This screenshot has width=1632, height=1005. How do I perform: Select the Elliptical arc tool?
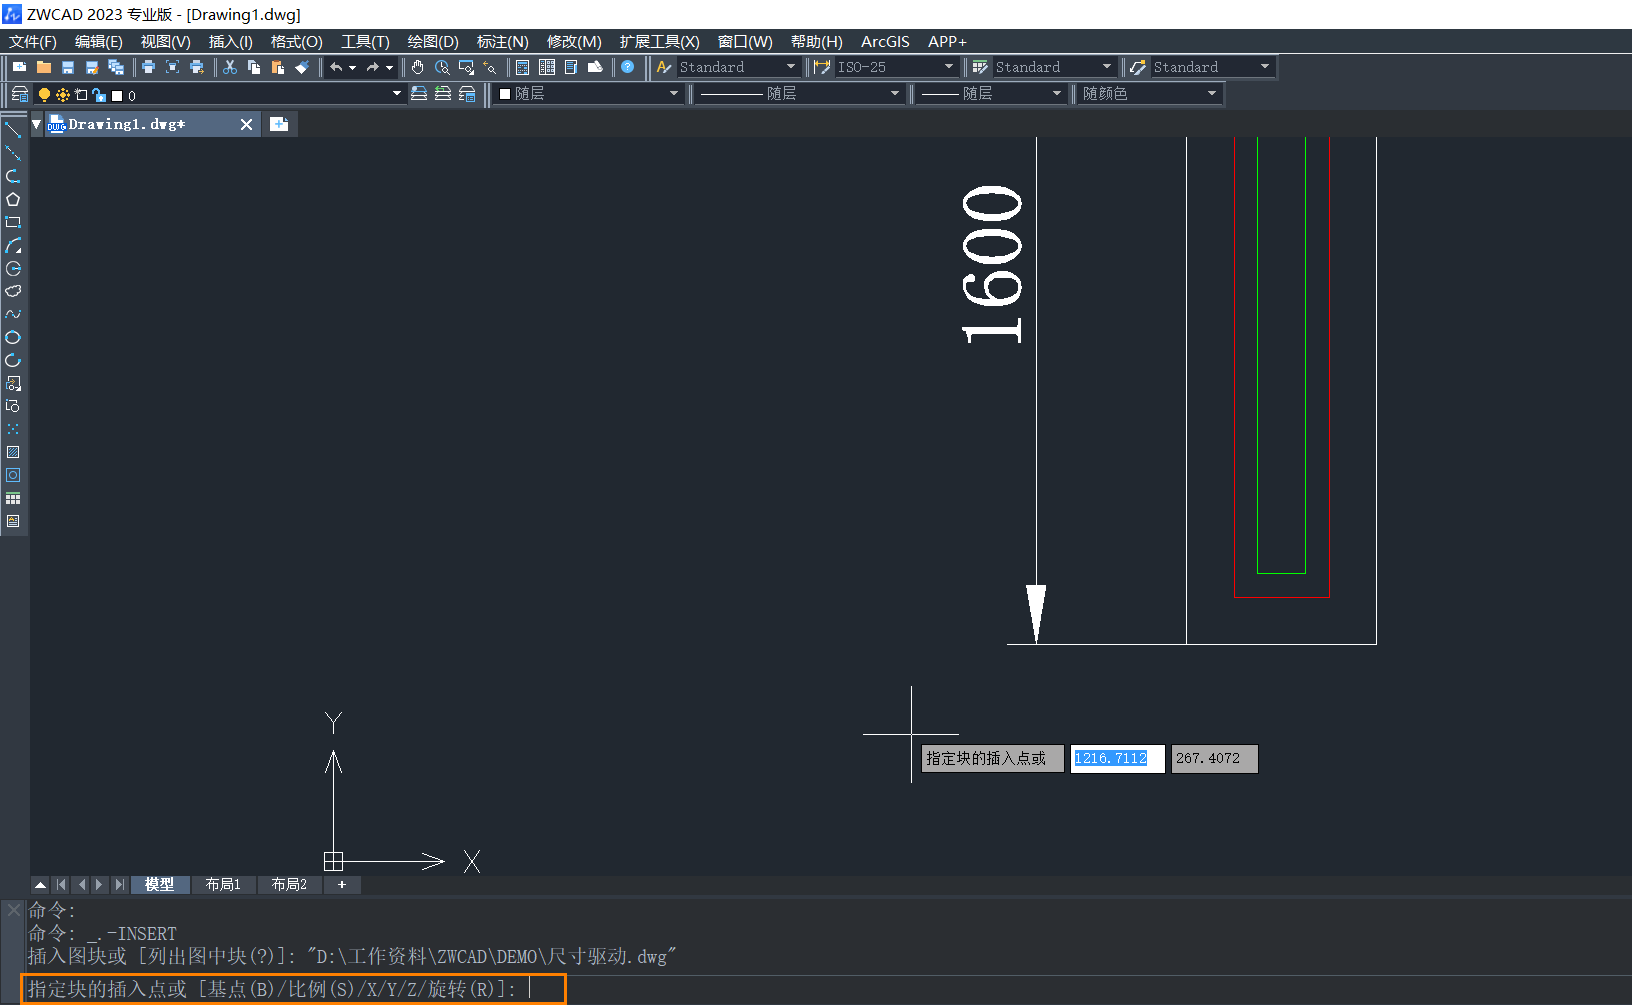13,360
